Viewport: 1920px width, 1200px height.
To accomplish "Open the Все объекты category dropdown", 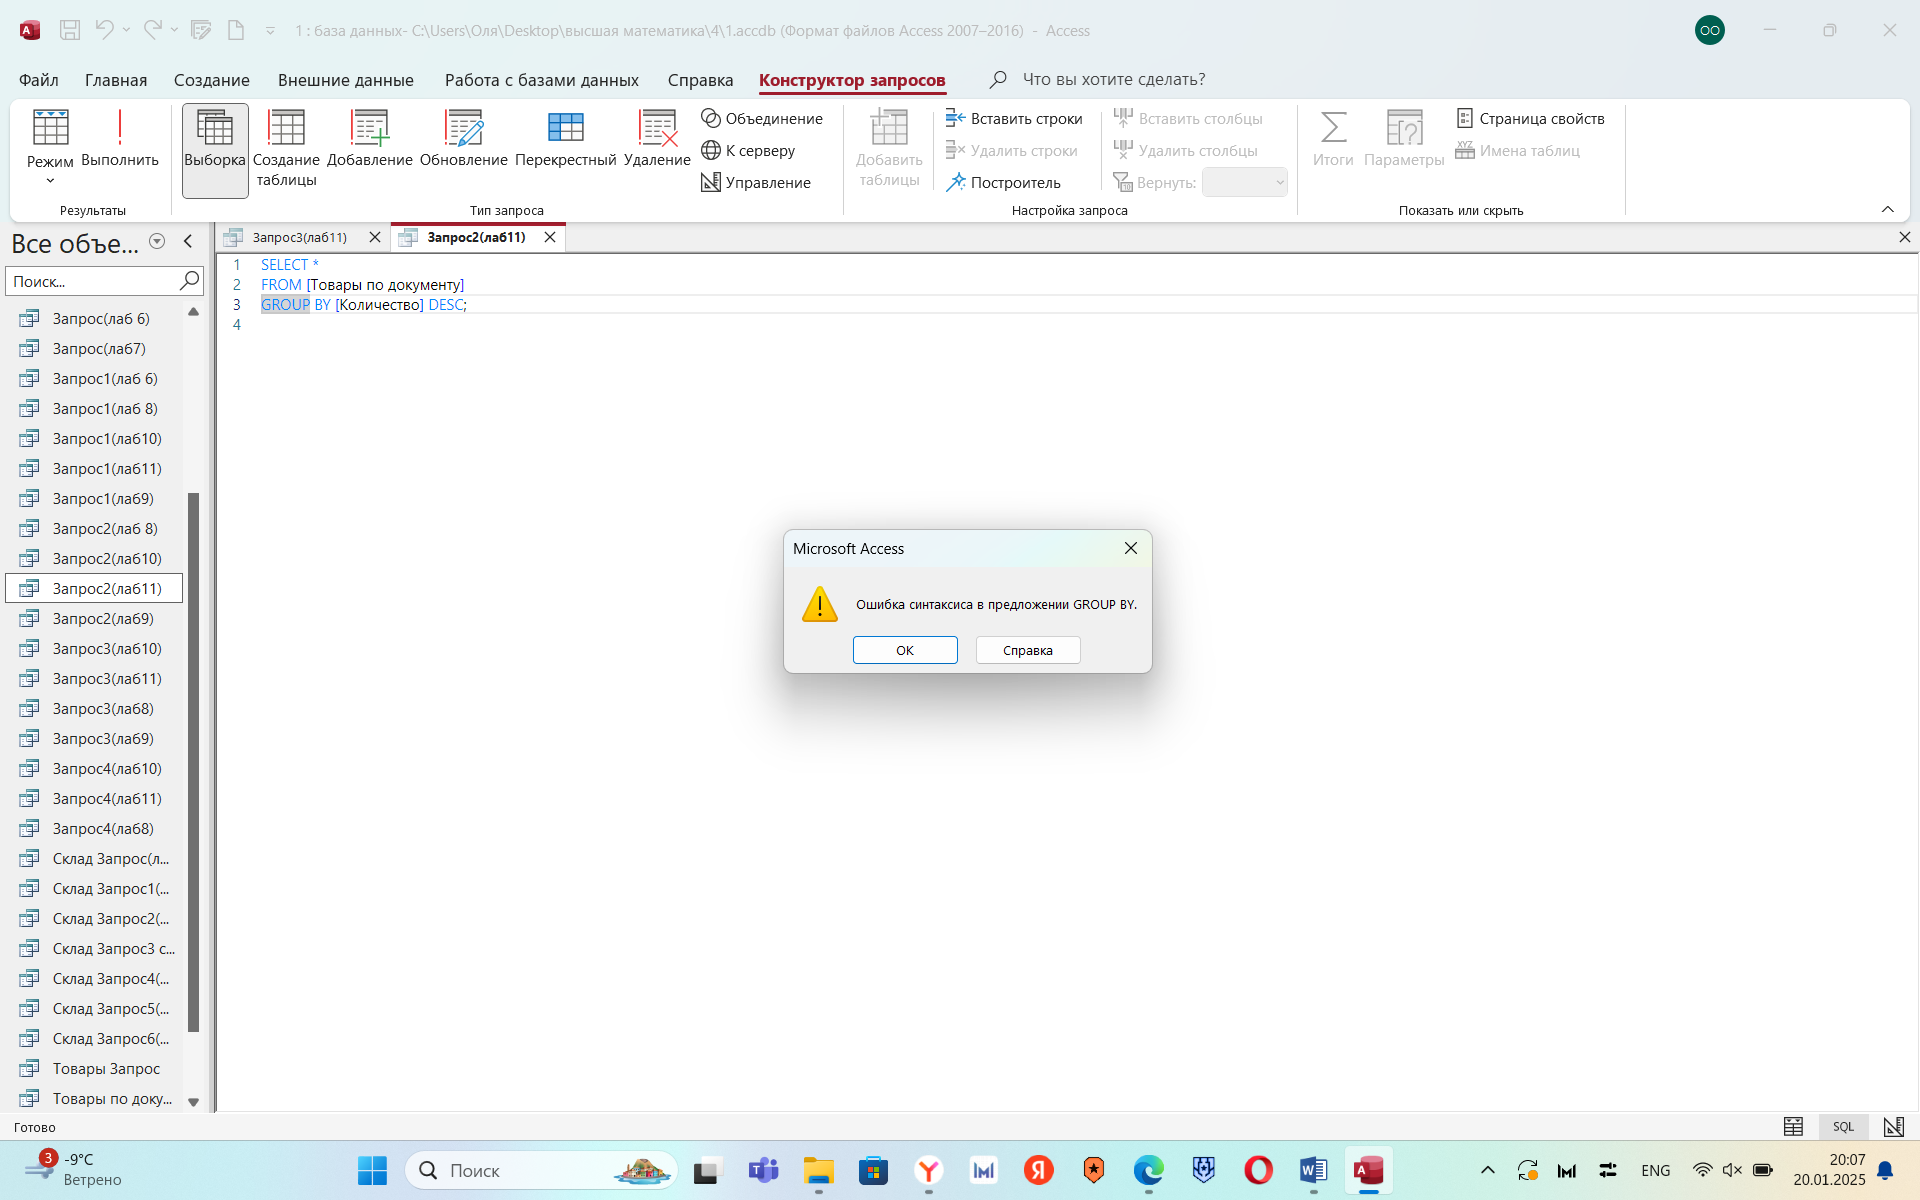I will (157, 241).
